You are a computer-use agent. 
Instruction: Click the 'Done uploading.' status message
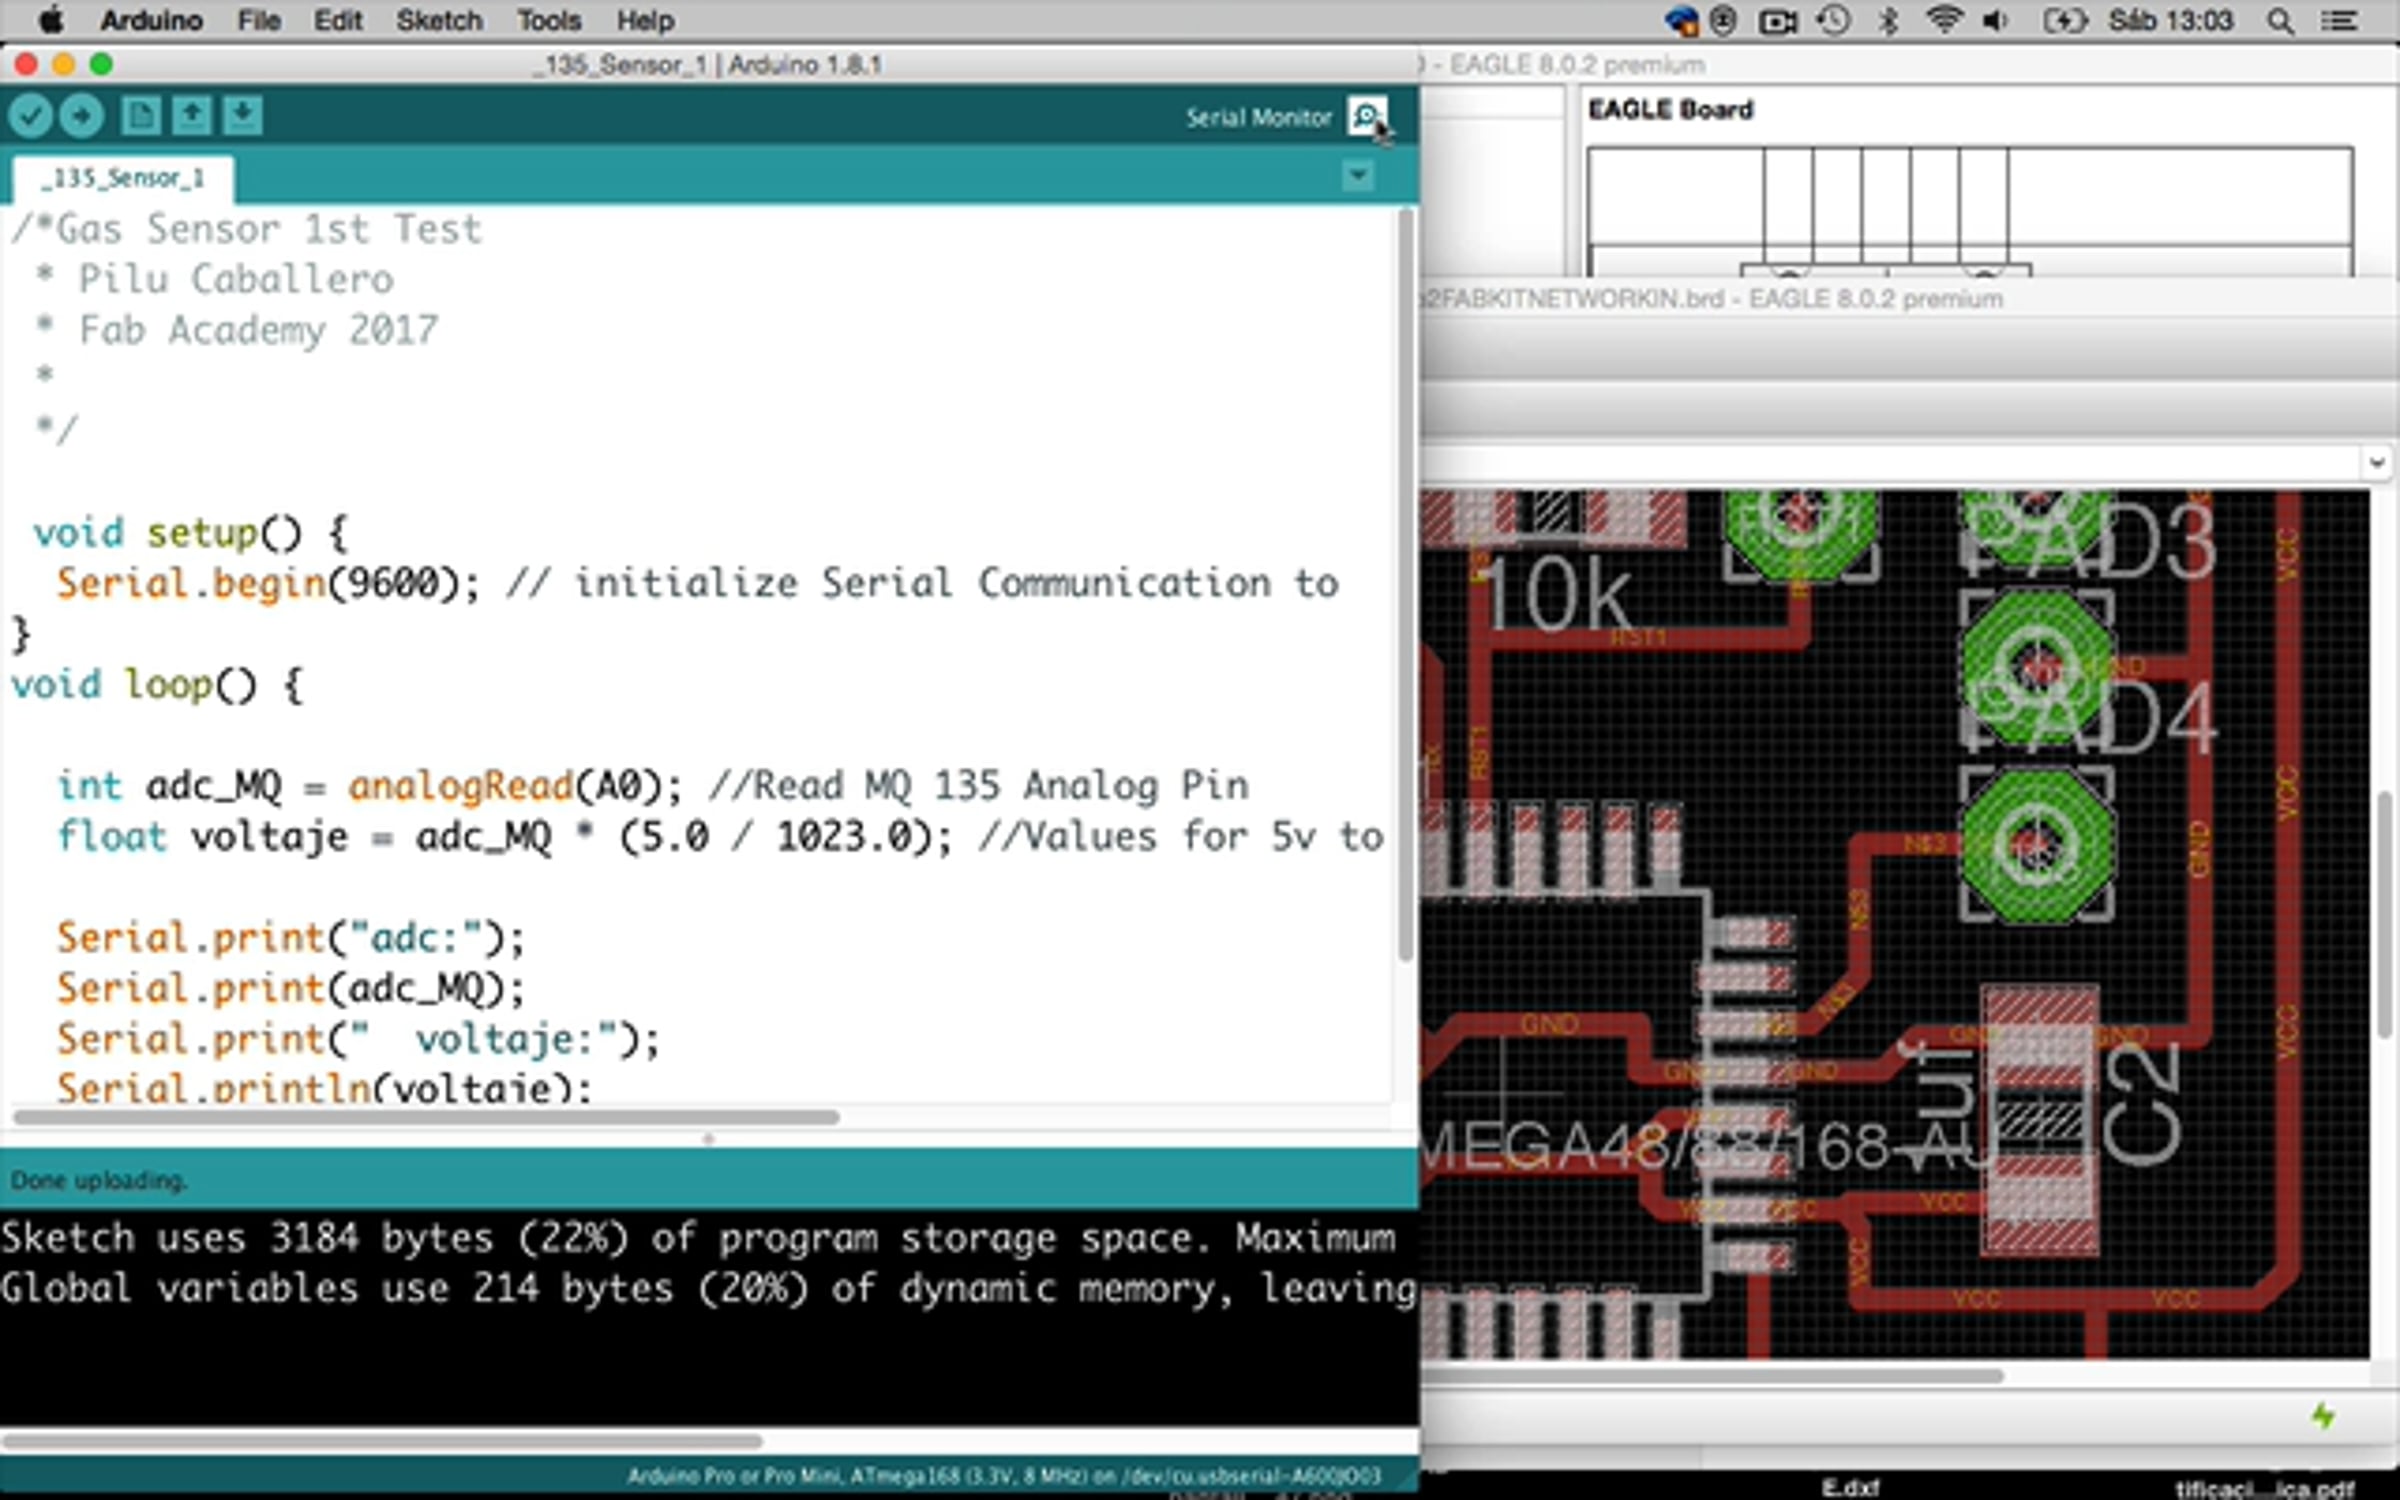tap(98, 1180)
